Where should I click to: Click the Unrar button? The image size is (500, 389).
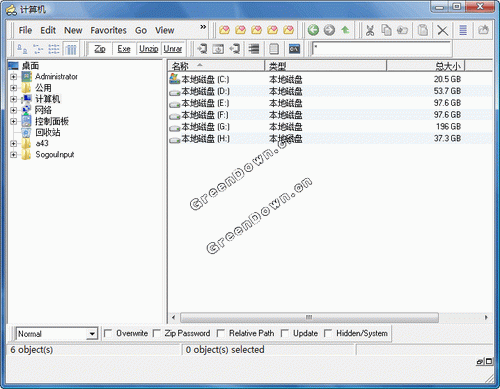pos(173,49)
